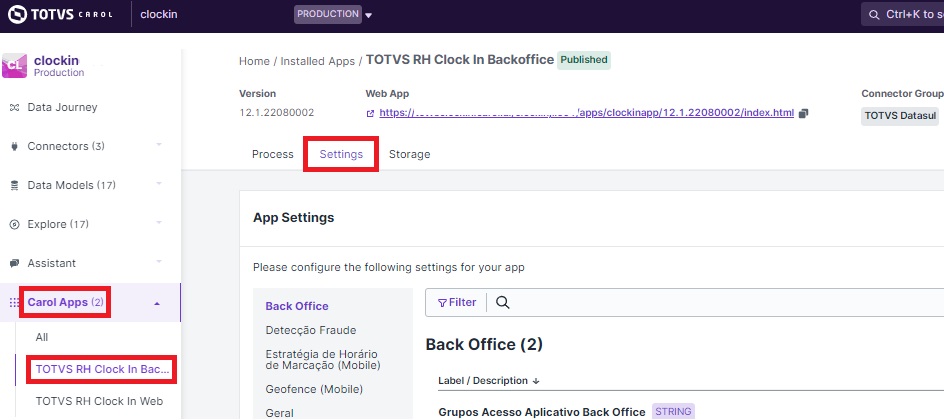
Task: Click the Filter button
Action: coord(457,302)
